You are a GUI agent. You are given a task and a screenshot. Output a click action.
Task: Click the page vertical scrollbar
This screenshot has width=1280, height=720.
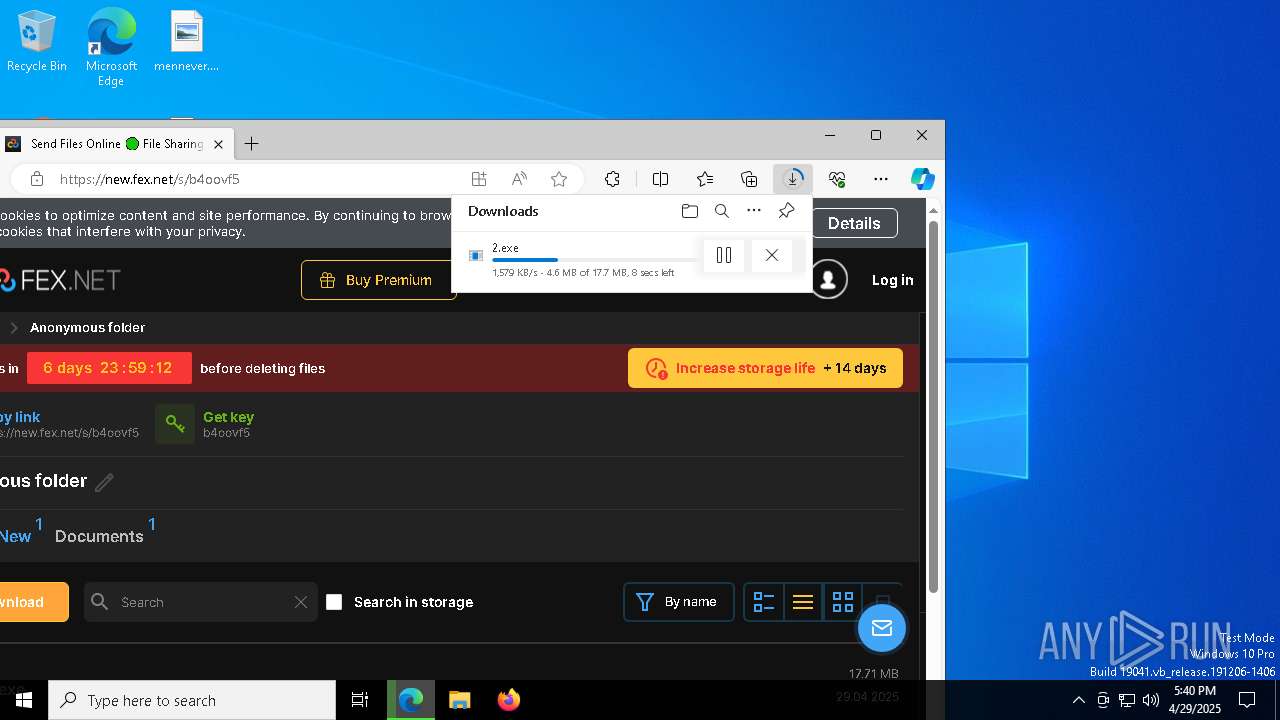coord(933,405)
